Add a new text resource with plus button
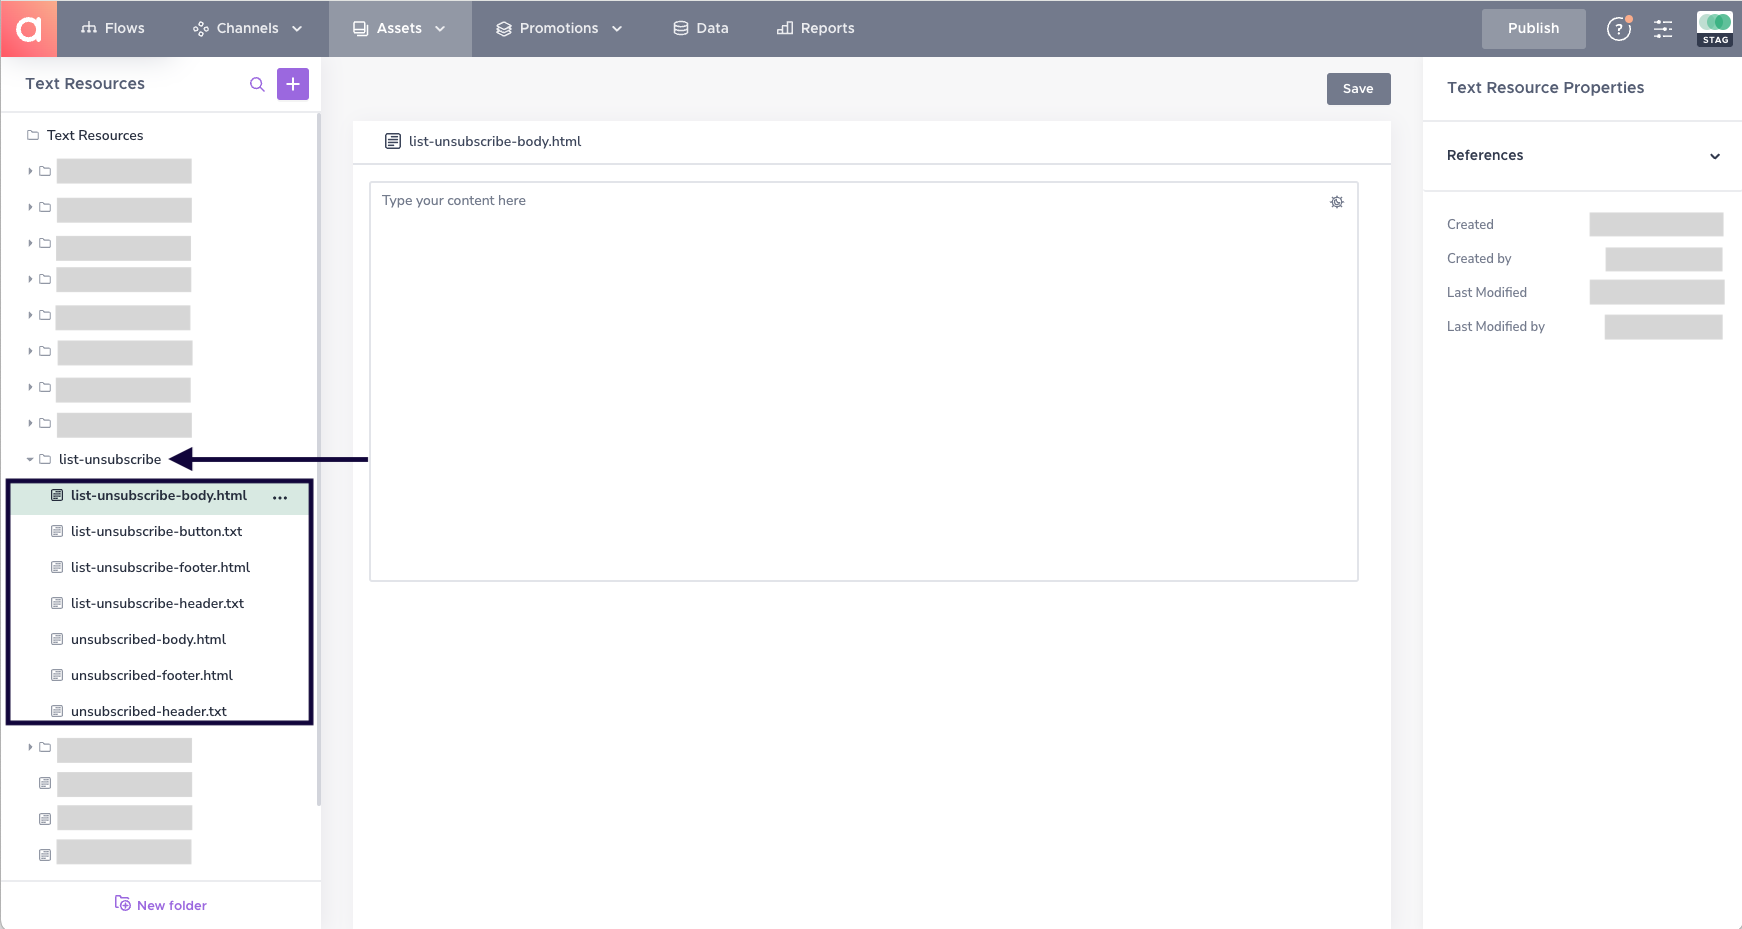The width and height of the screenshot is (1742, 929). click(x=293, y=84)
